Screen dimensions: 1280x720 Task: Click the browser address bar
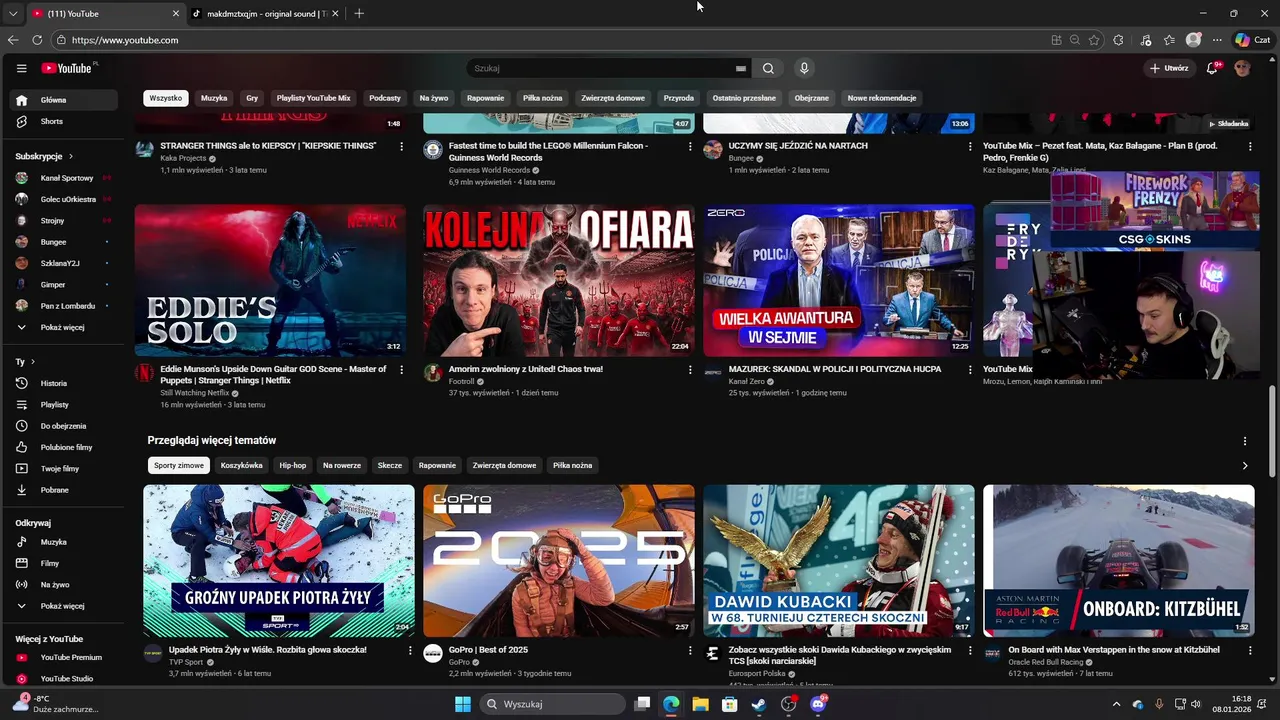550,40
